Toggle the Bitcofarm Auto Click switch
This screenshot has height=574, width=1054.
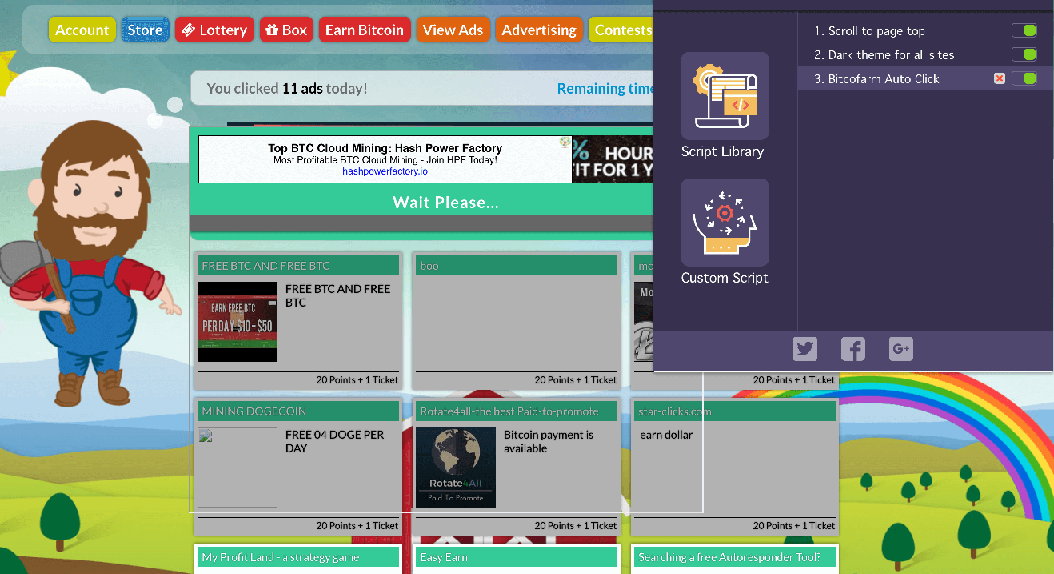[x=1024, y=79]
